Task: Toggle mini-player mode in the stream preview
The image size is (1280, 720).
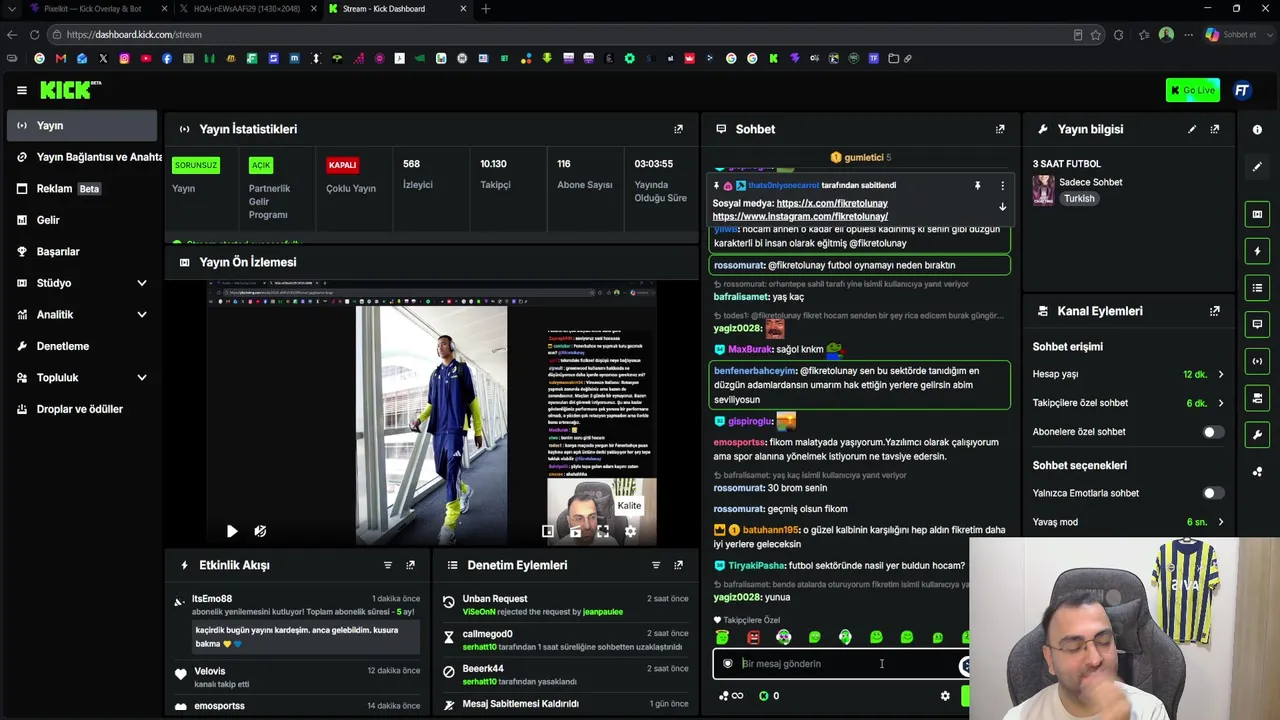Action: point(547,532)
